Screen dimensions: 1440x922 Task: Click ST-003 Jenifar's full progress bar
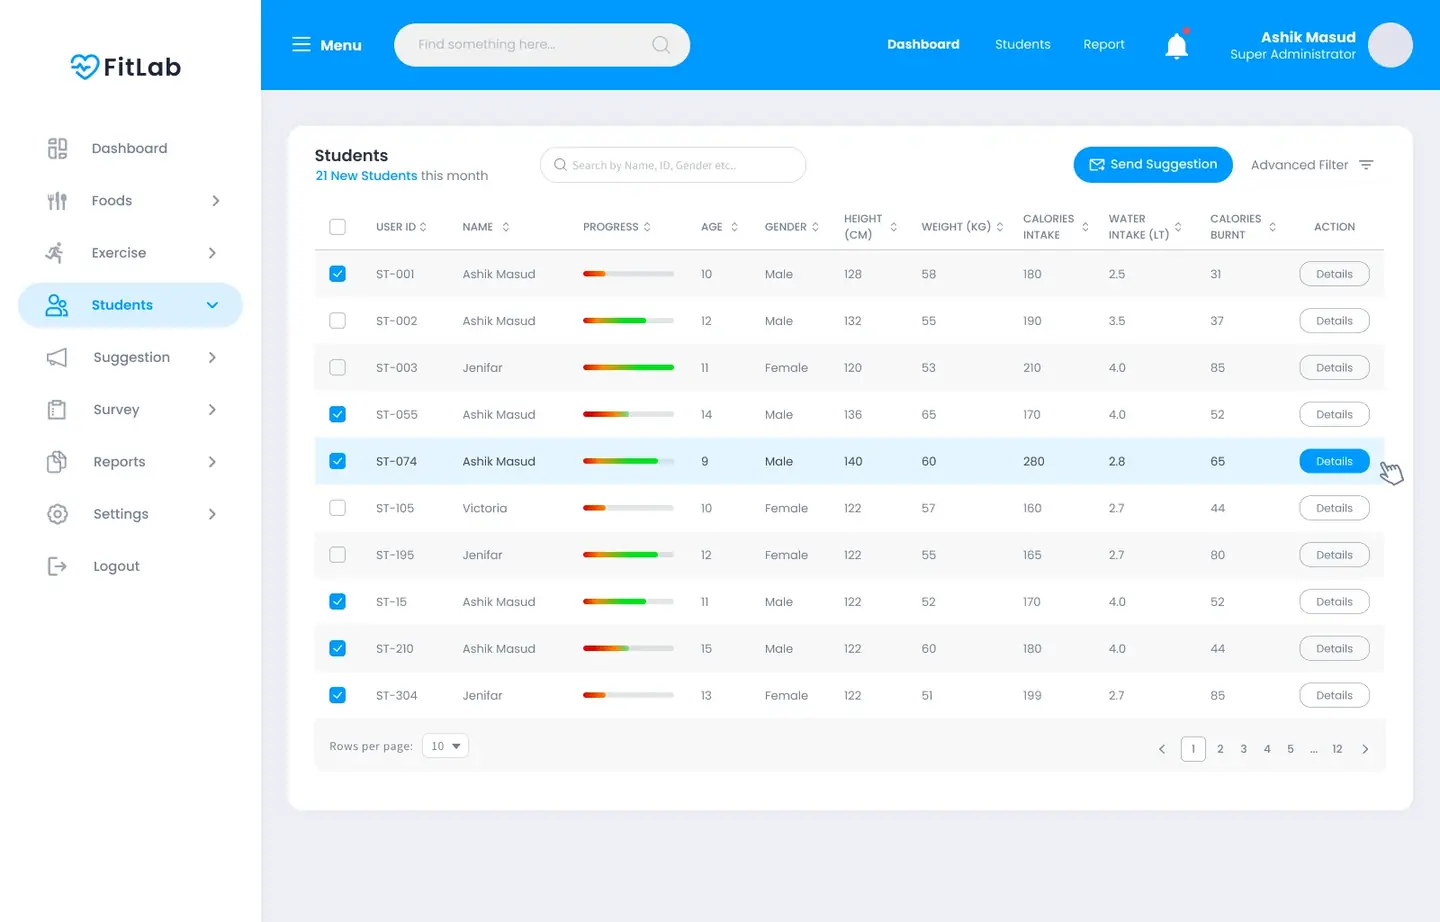click(x=628, y=368)
